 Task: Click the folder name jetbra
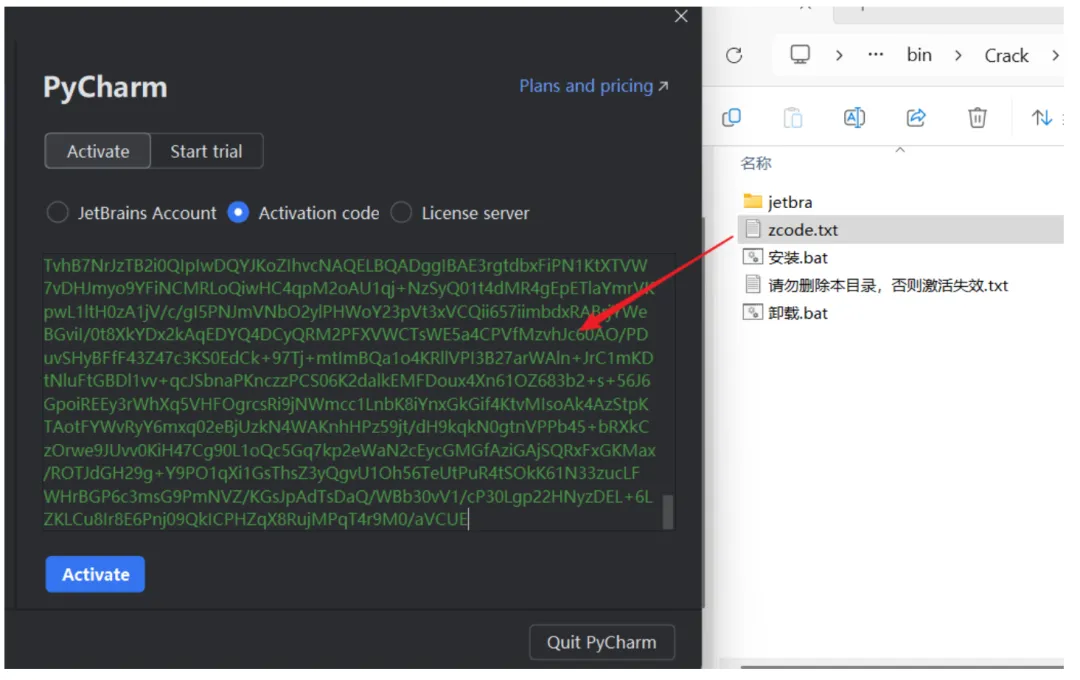click(790, 203)
